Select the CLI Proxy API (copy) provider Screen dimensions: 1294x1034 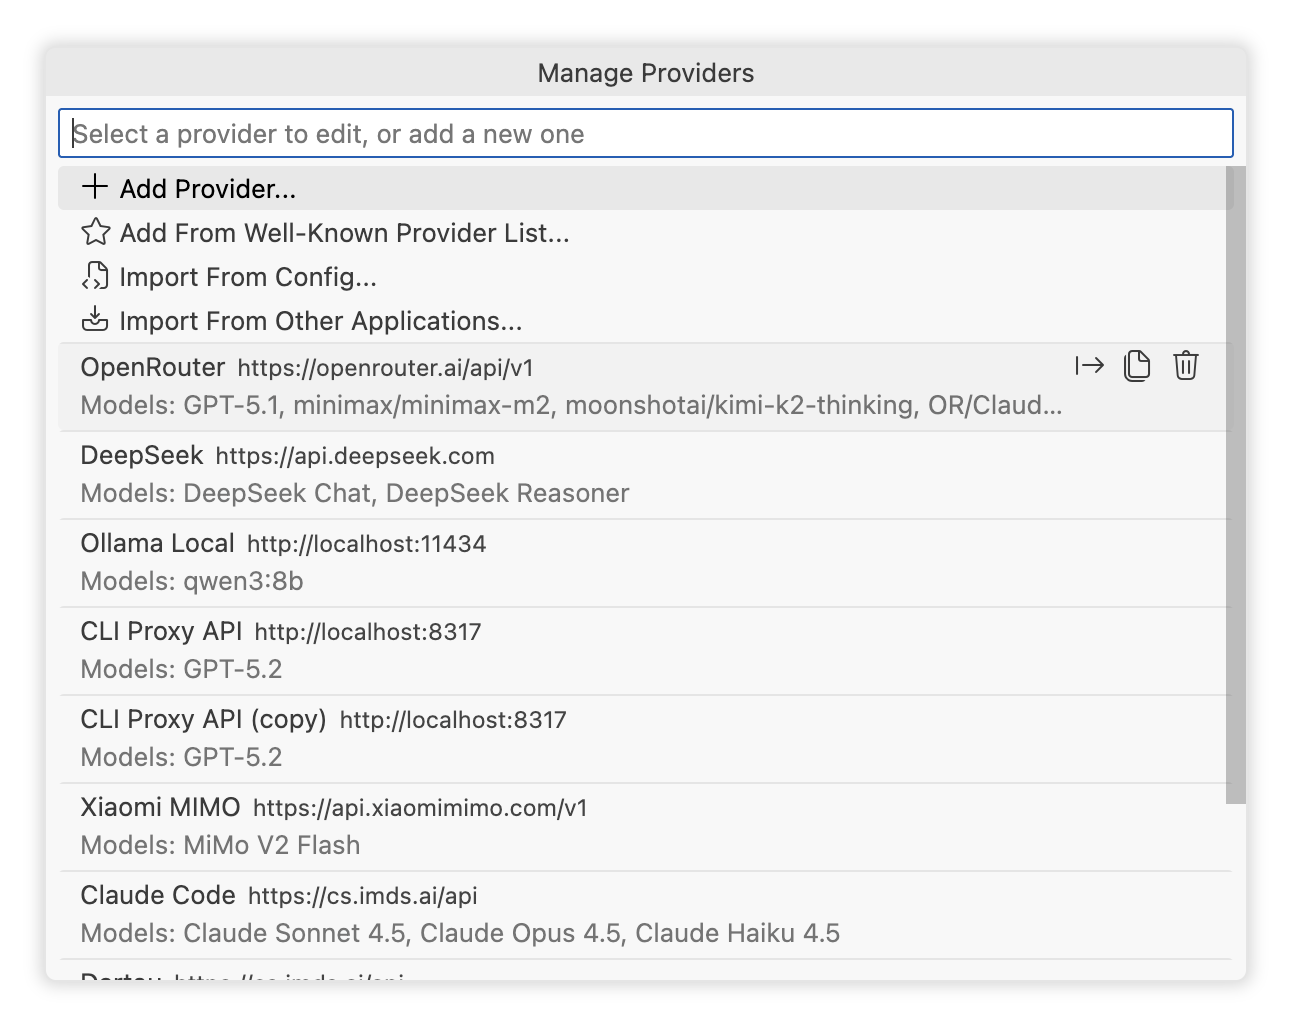click(645, 739)
